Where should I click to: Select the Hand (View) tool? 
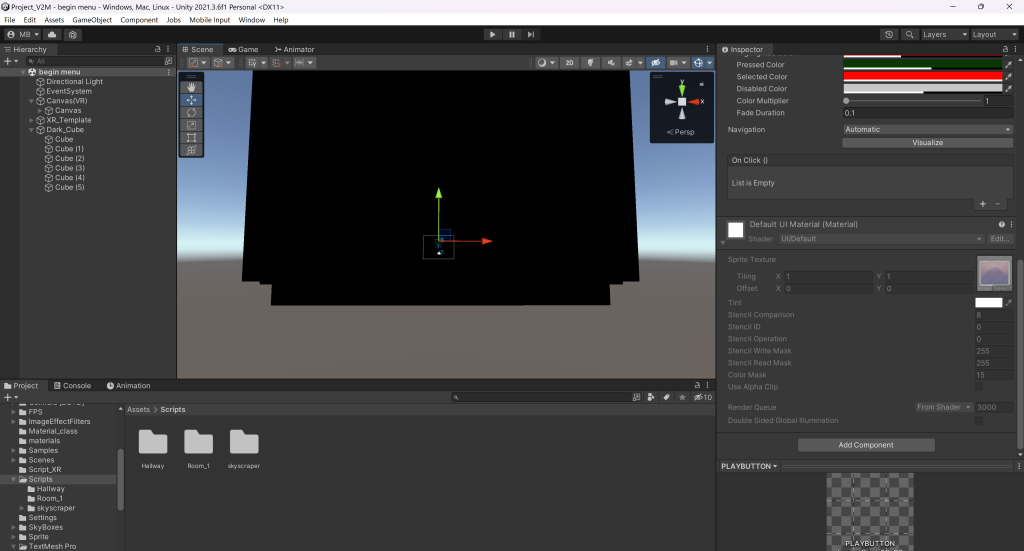[191, 87]
